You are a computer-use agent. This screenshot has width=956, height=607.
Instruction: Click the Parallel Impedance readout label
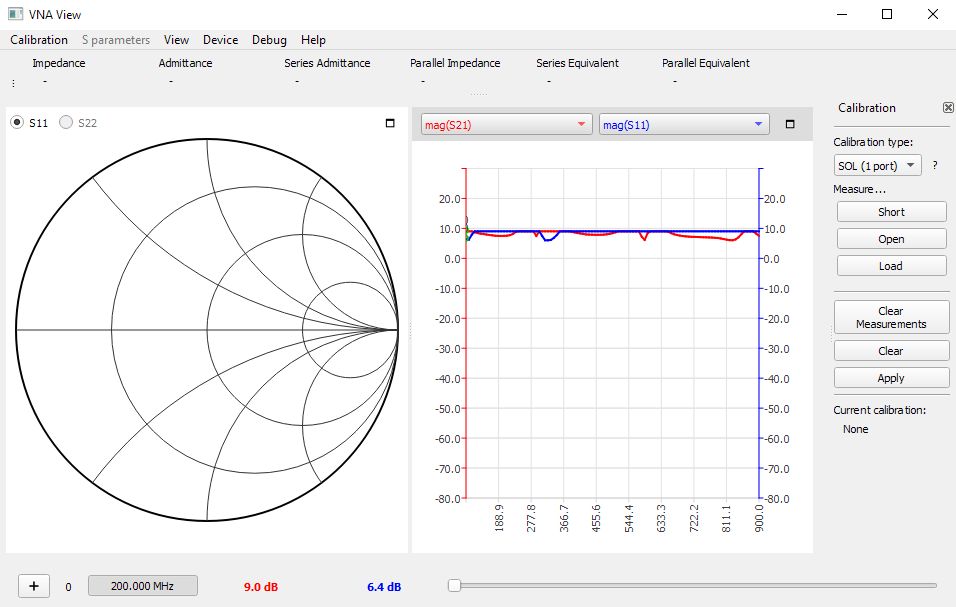click(455, 63)
